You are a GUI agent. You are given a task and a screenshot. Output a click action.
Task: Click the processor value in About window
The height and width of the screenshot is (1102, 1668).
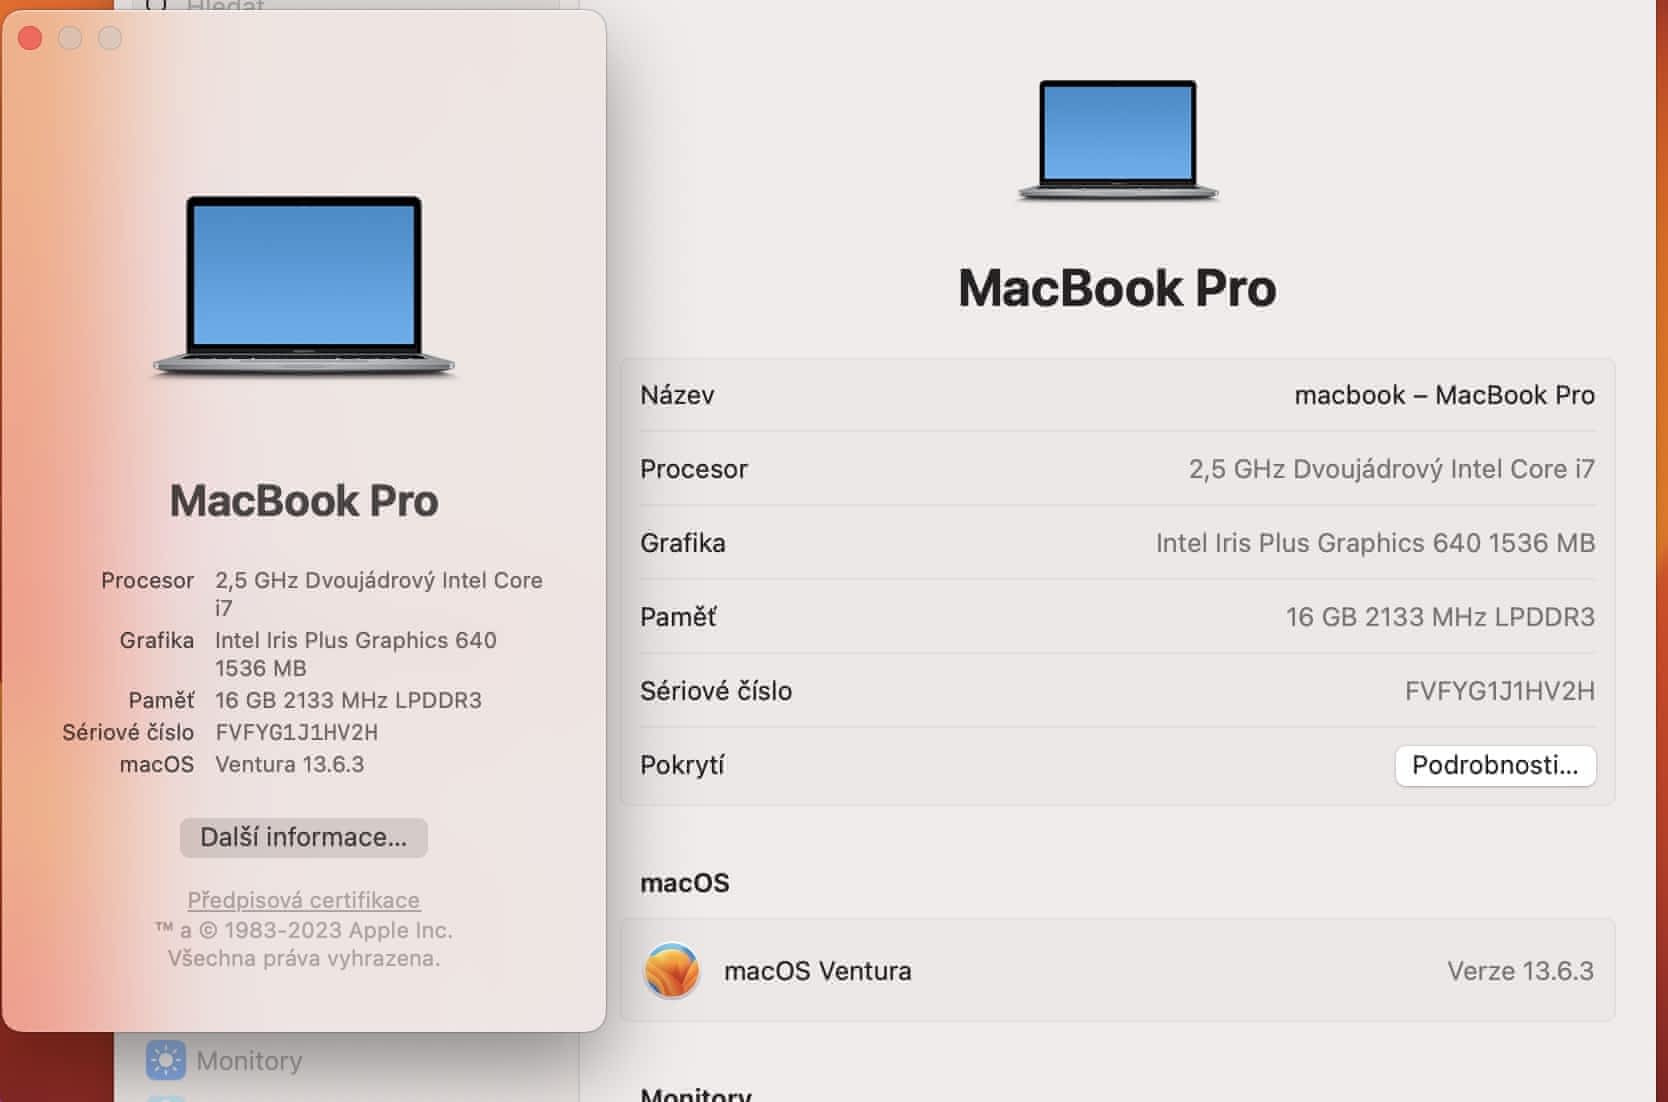tap(379, 594)
